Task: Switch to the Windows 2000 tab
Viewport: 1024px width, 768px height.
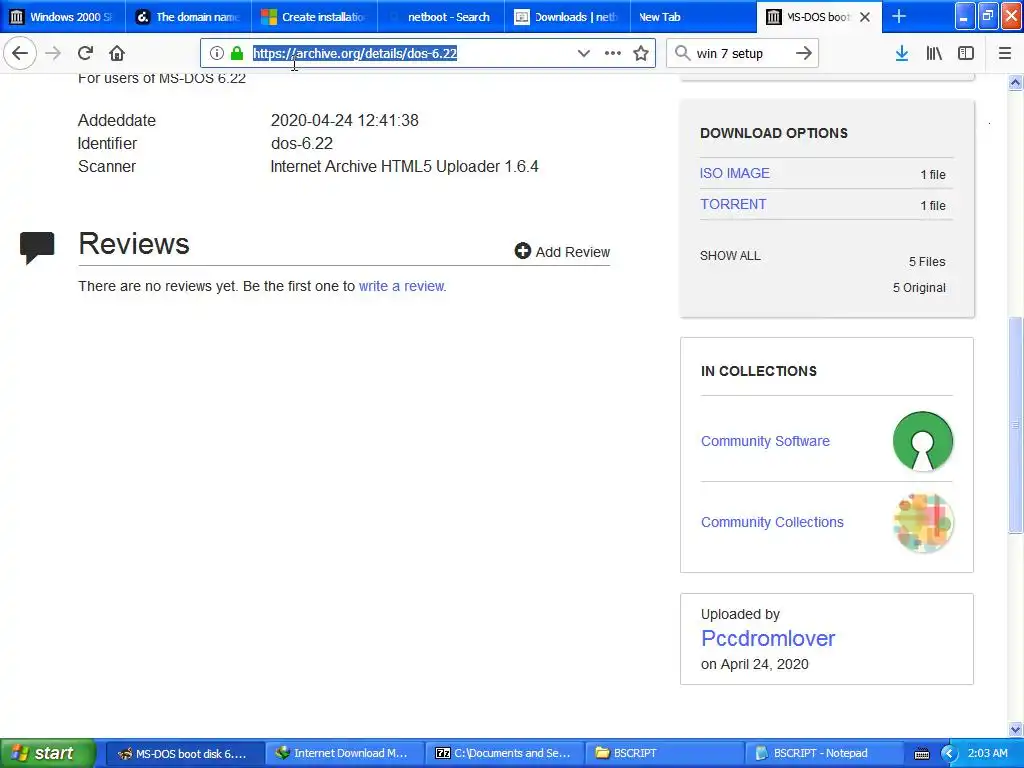Action: (x=63, y=17)
